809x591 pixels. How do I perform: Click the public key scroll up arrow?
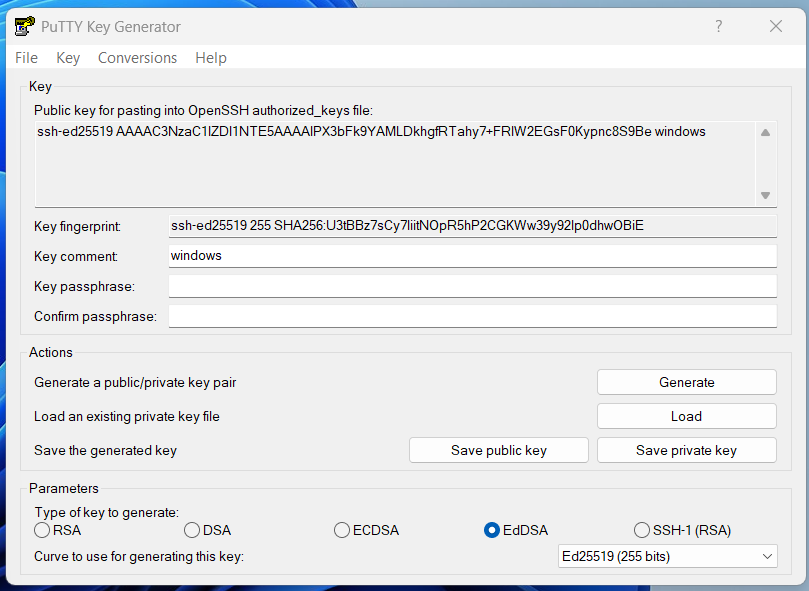click(x=765, y=133)
